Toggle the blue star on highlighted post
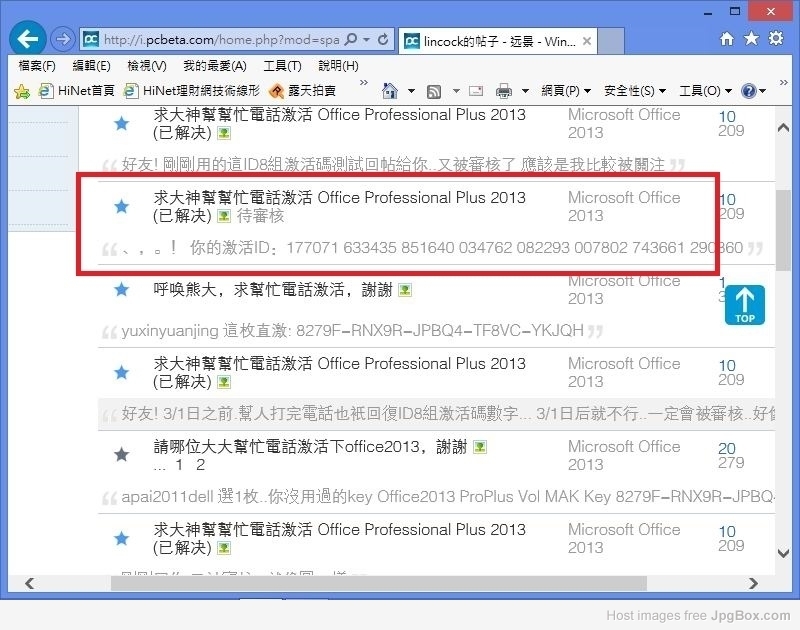 point(121,206)
